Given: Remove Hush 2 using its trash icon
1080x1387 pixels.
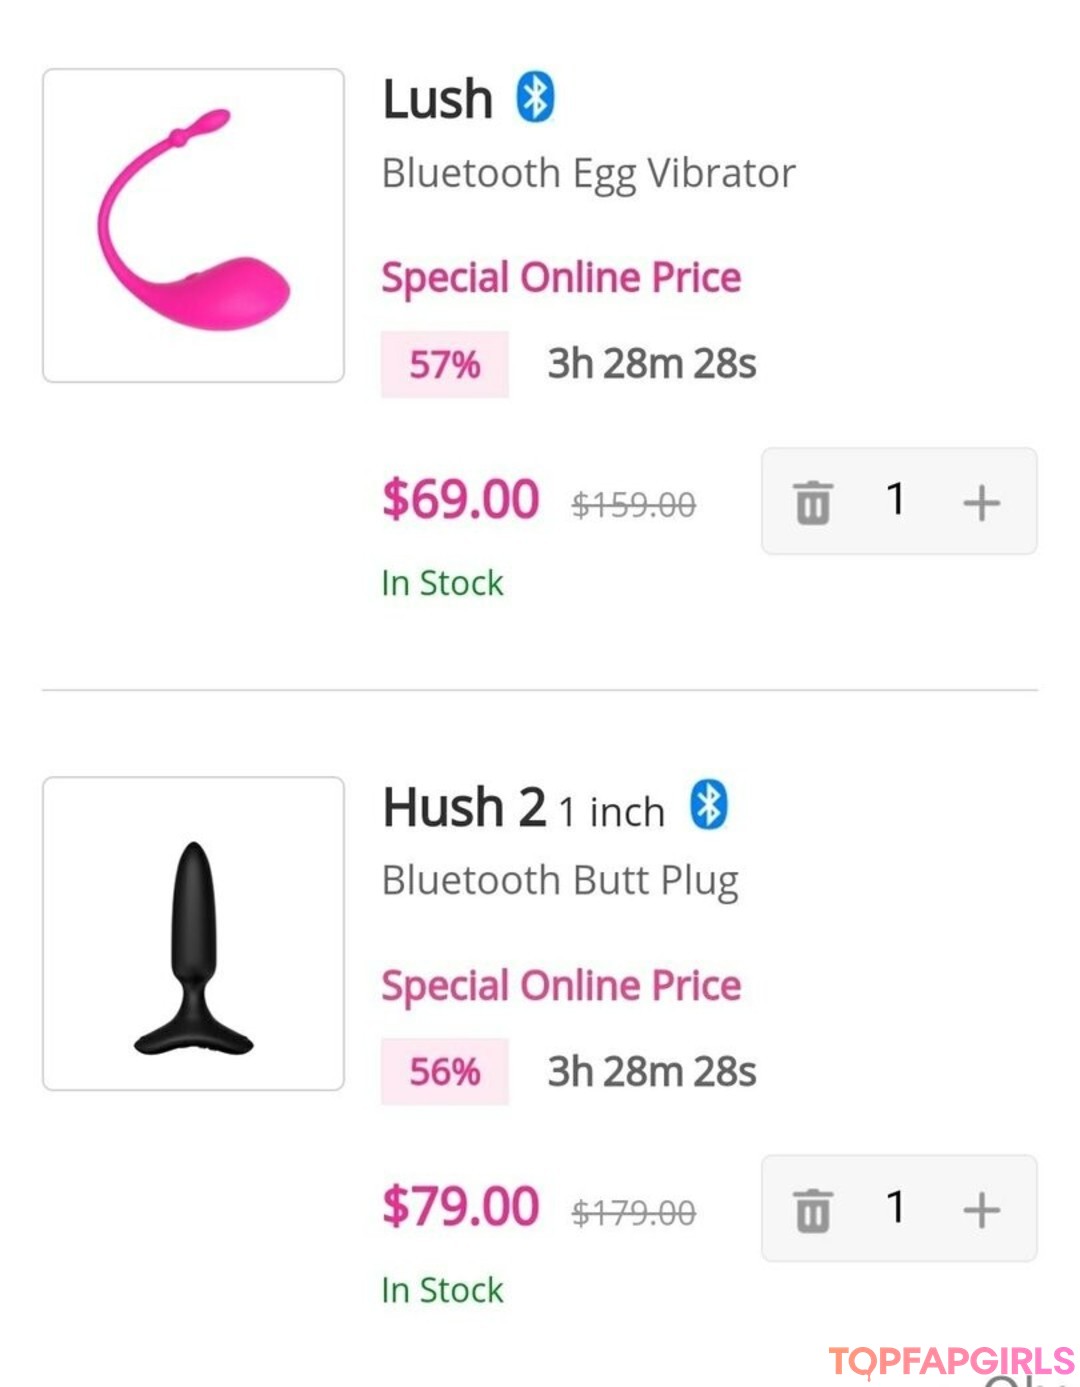Looking at the screenshot, I should tap(812, 1210).
